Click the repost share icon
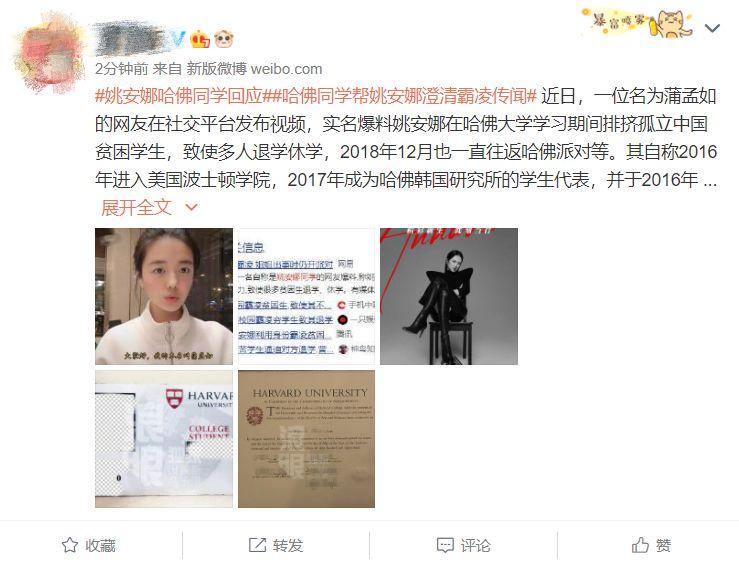The image size is (739, 567). 257,545
